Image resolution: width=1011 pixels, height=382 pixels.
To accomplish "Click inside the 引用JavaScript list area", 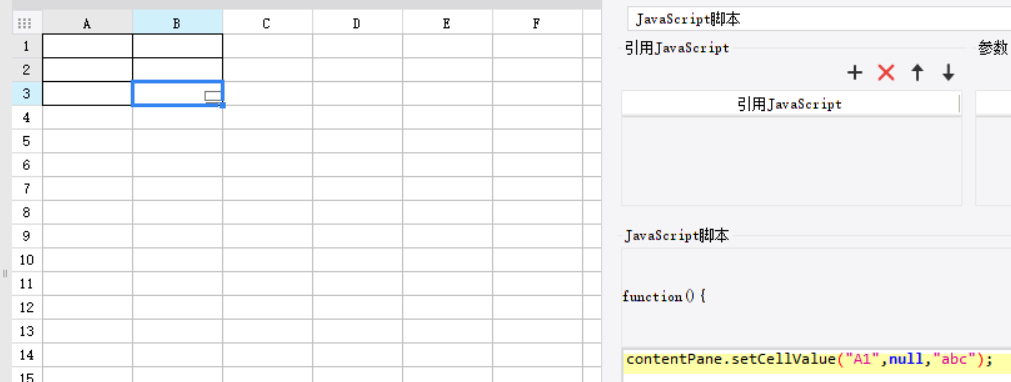I will [x=791, y=161].
